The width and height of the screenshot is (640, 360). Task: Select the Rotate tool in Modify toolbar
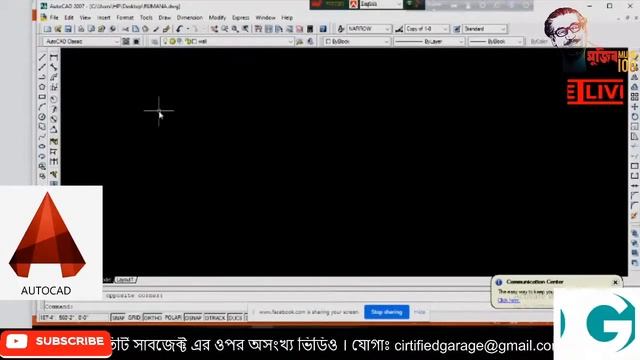[x=635, y=117]
